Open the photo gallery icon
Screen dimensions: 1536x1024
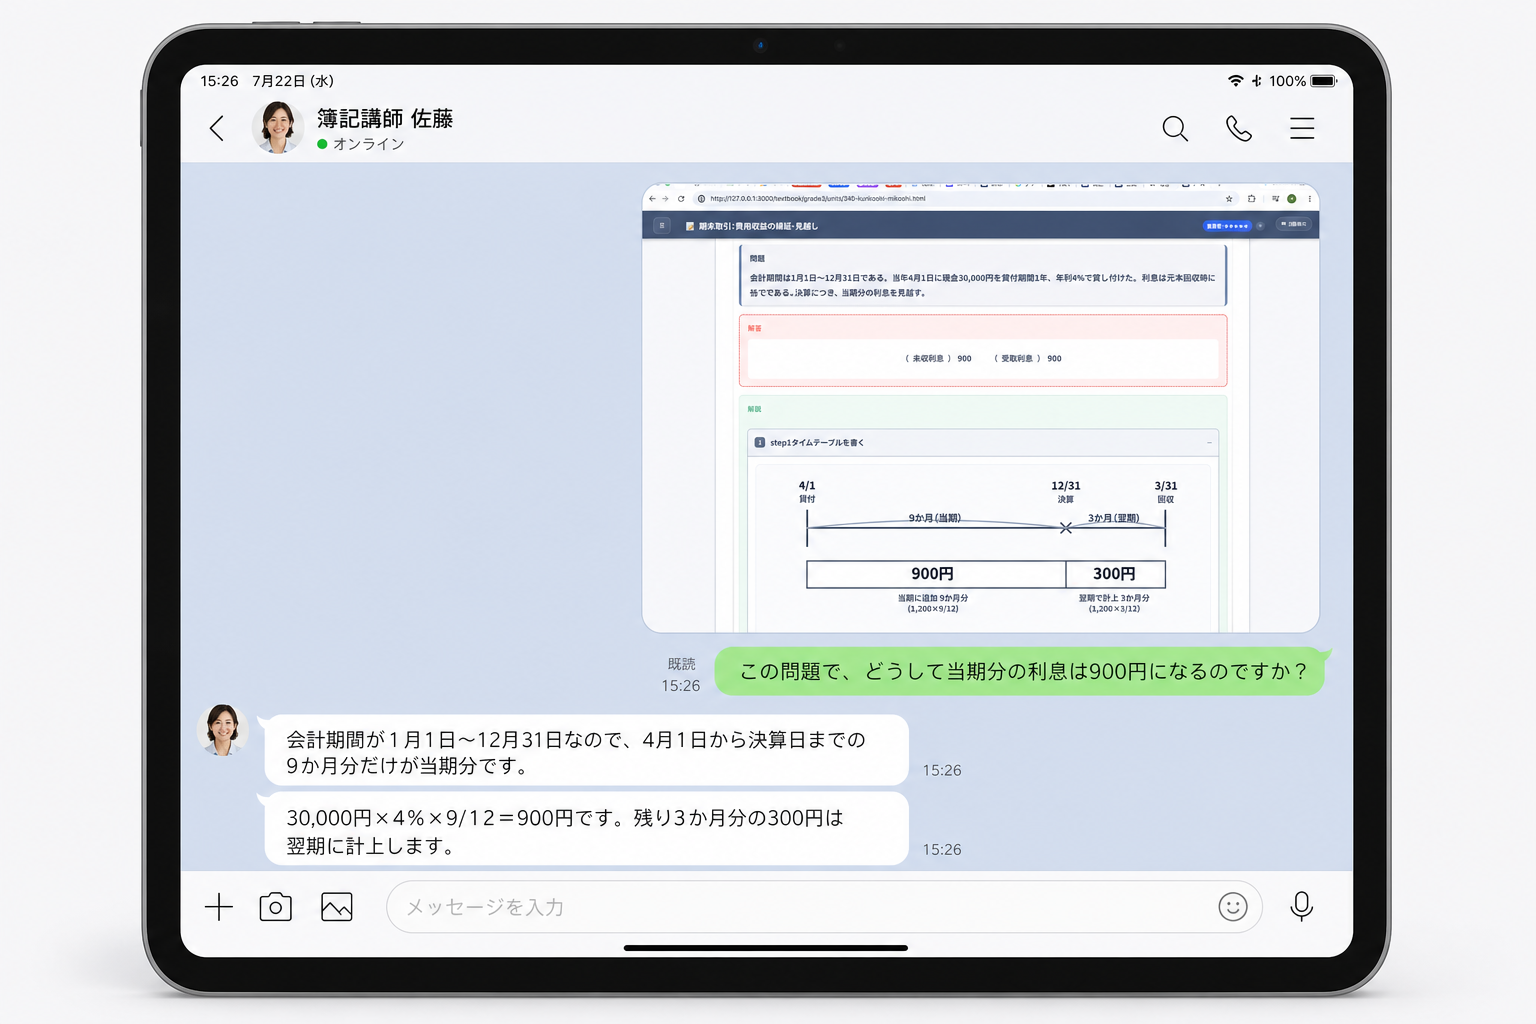pos(337,907)
